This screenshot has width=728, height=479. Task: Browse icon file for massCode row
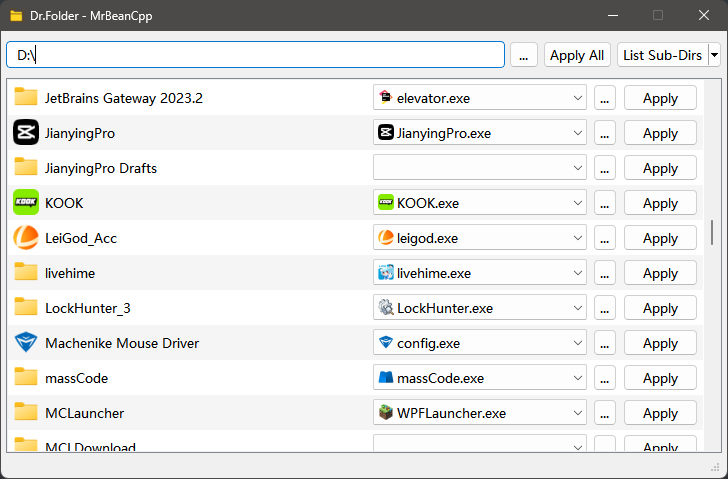pyautogui.click(x=604, y=378)
